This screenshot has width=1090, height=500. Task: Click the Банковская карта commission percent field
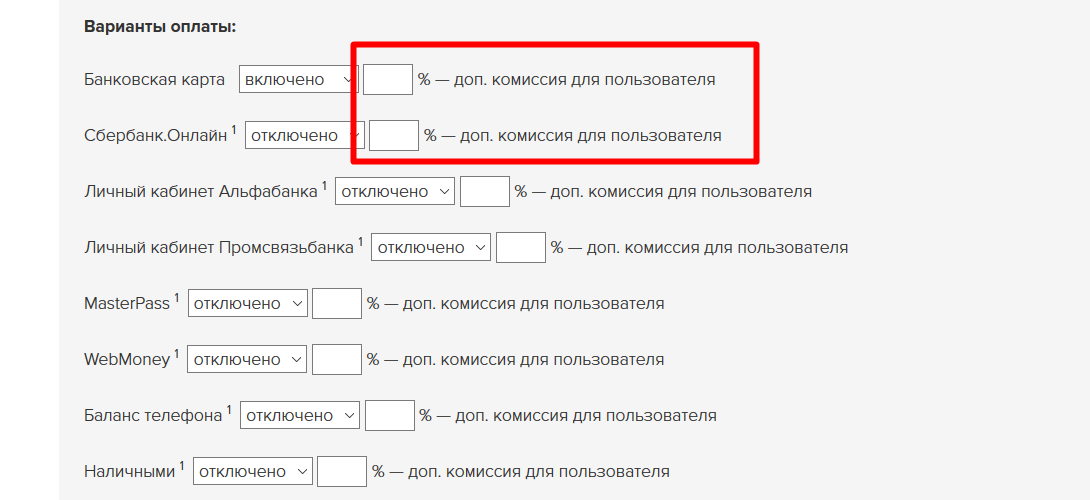(388, 79)
